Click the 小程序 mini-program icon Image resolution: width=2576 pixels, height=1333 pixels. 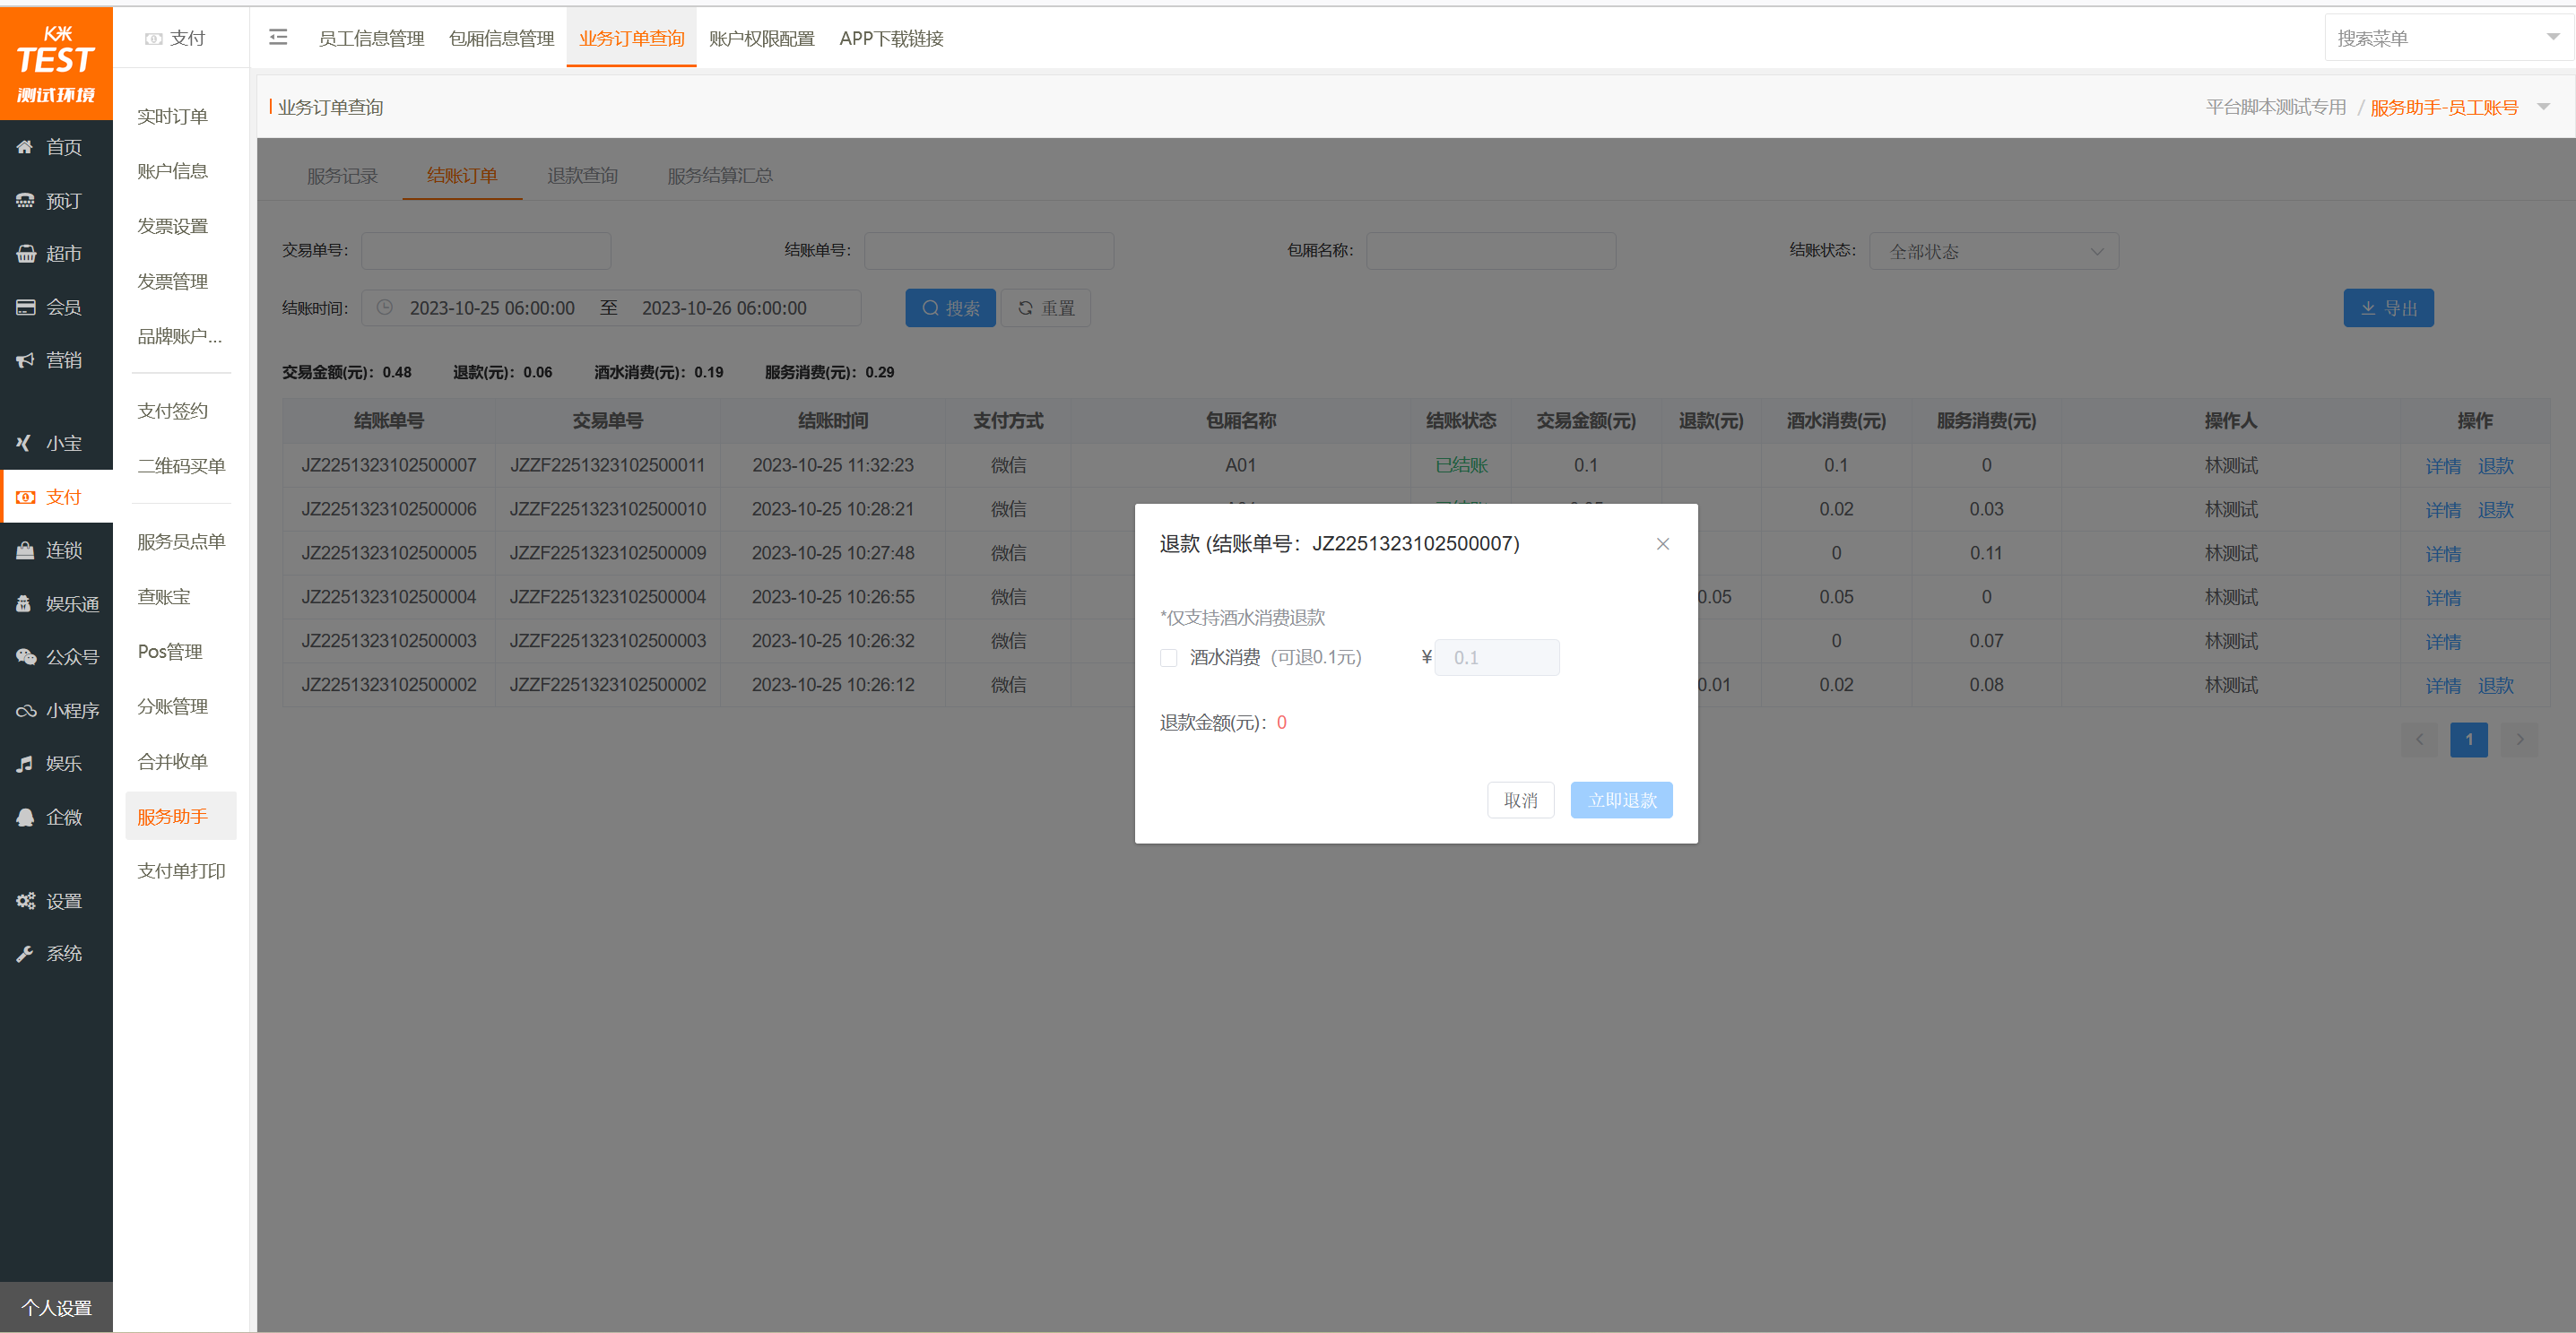click(x=25, y=711)
